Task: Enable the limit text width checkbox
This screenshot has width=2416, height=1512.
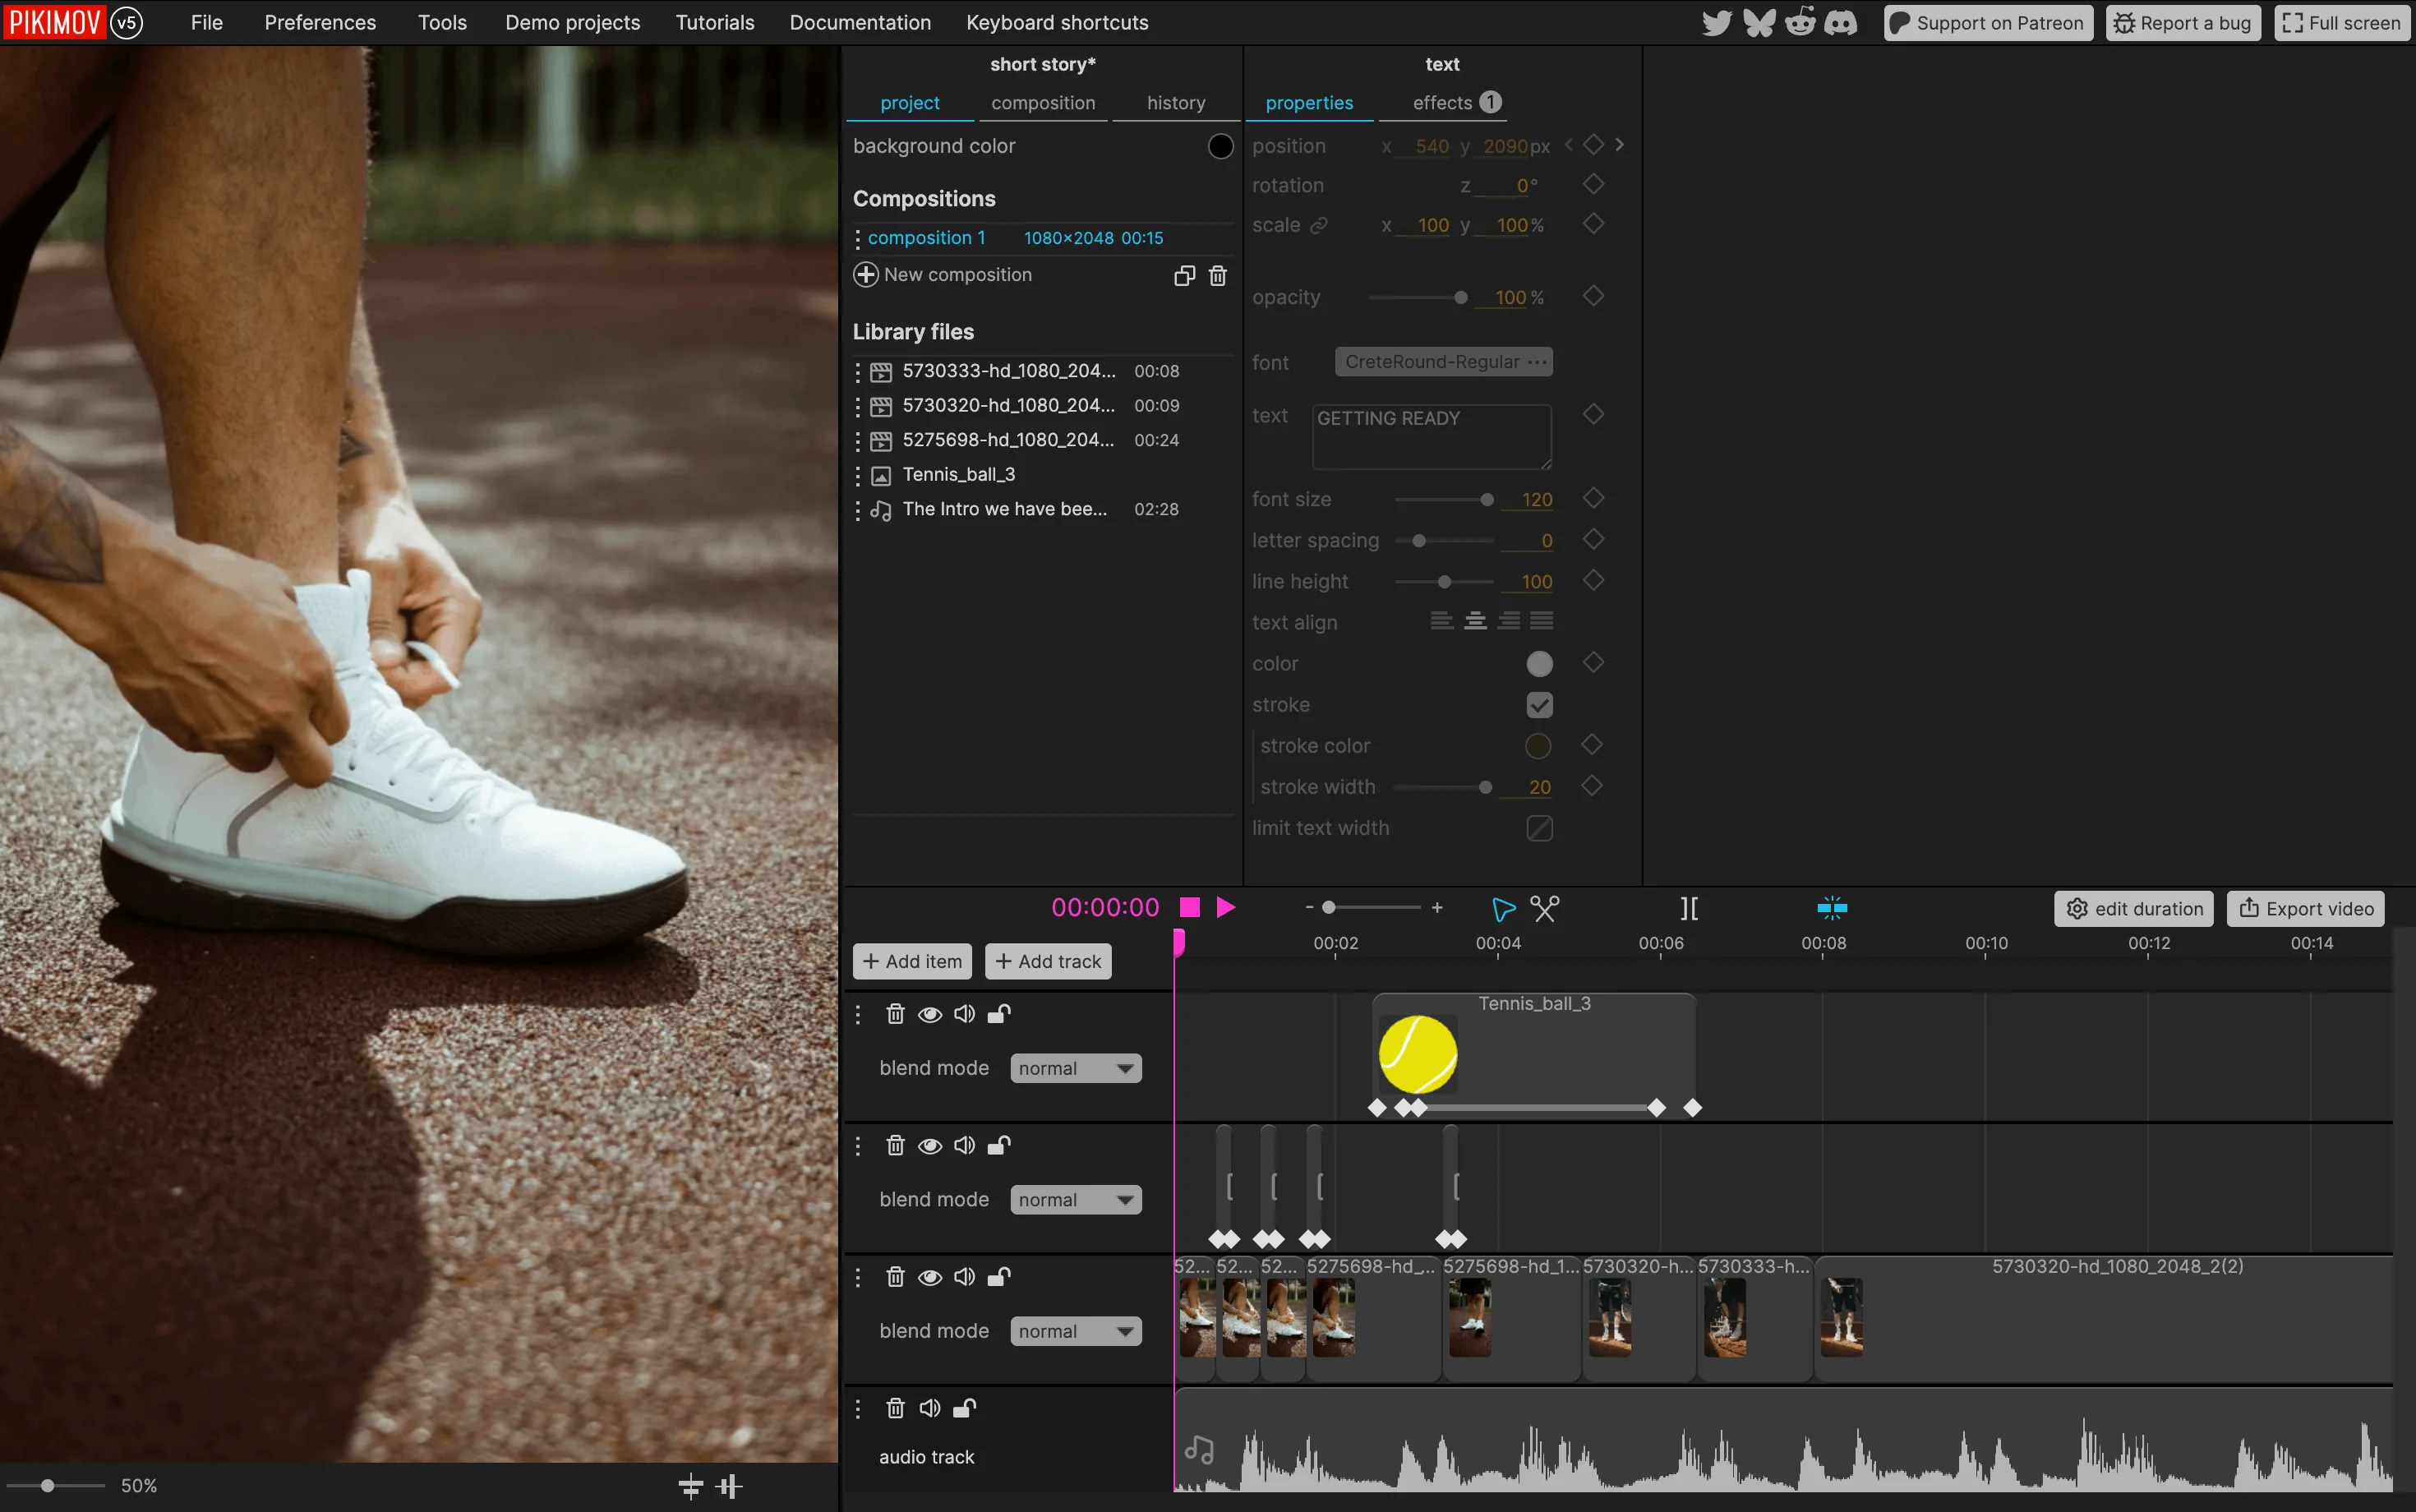Action: (1539, 828)
